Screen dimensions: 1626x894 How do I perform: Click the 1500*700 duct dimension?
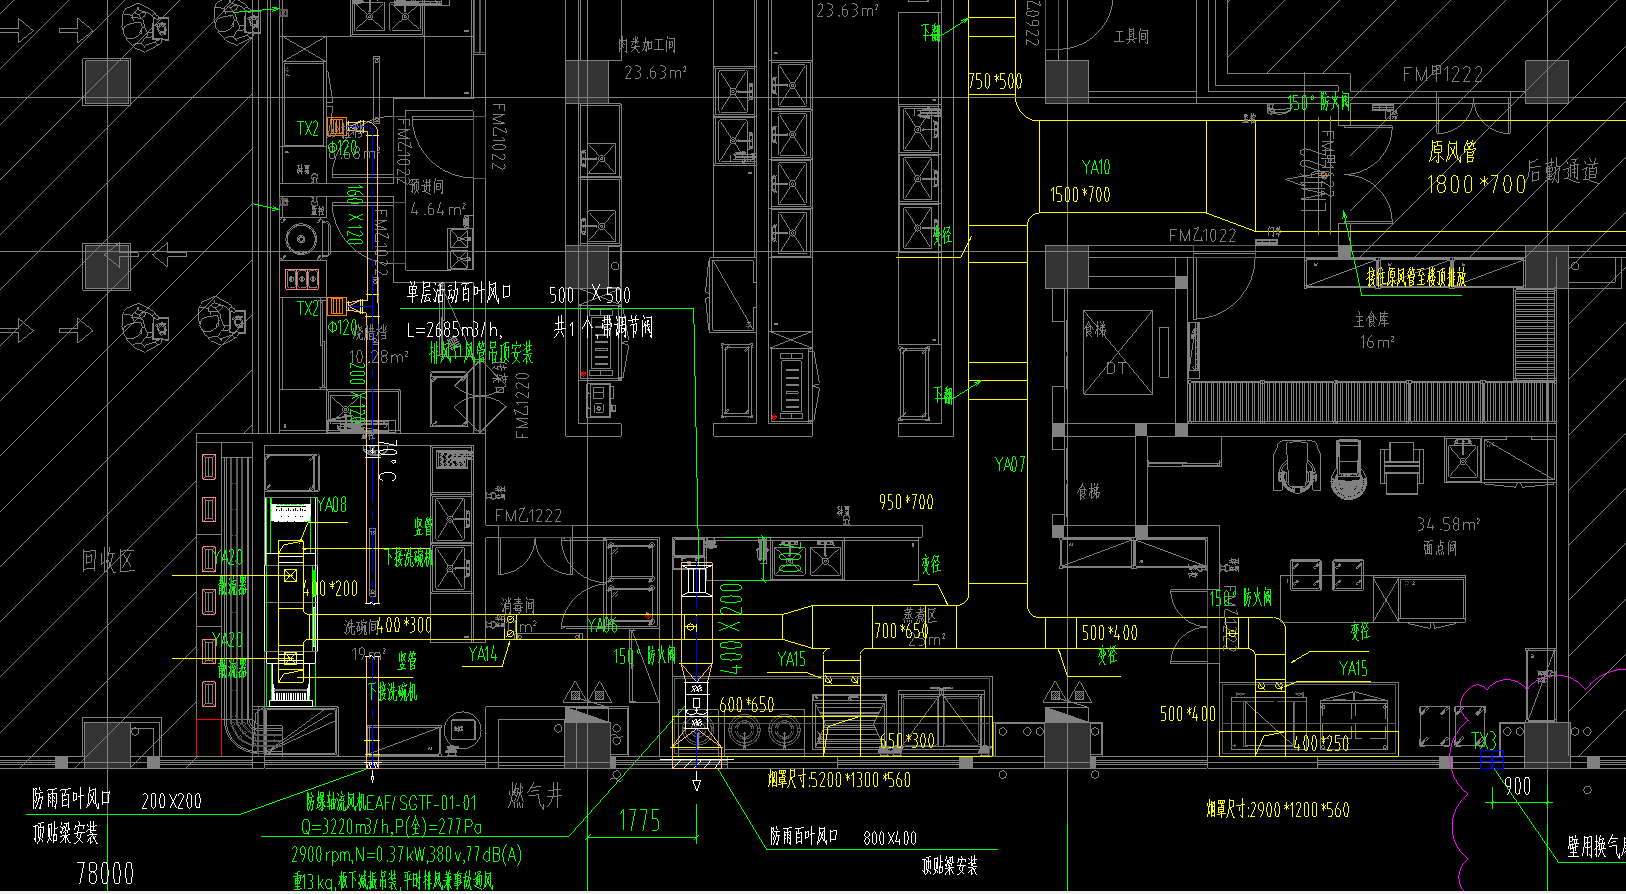[x=1080, y=195]
